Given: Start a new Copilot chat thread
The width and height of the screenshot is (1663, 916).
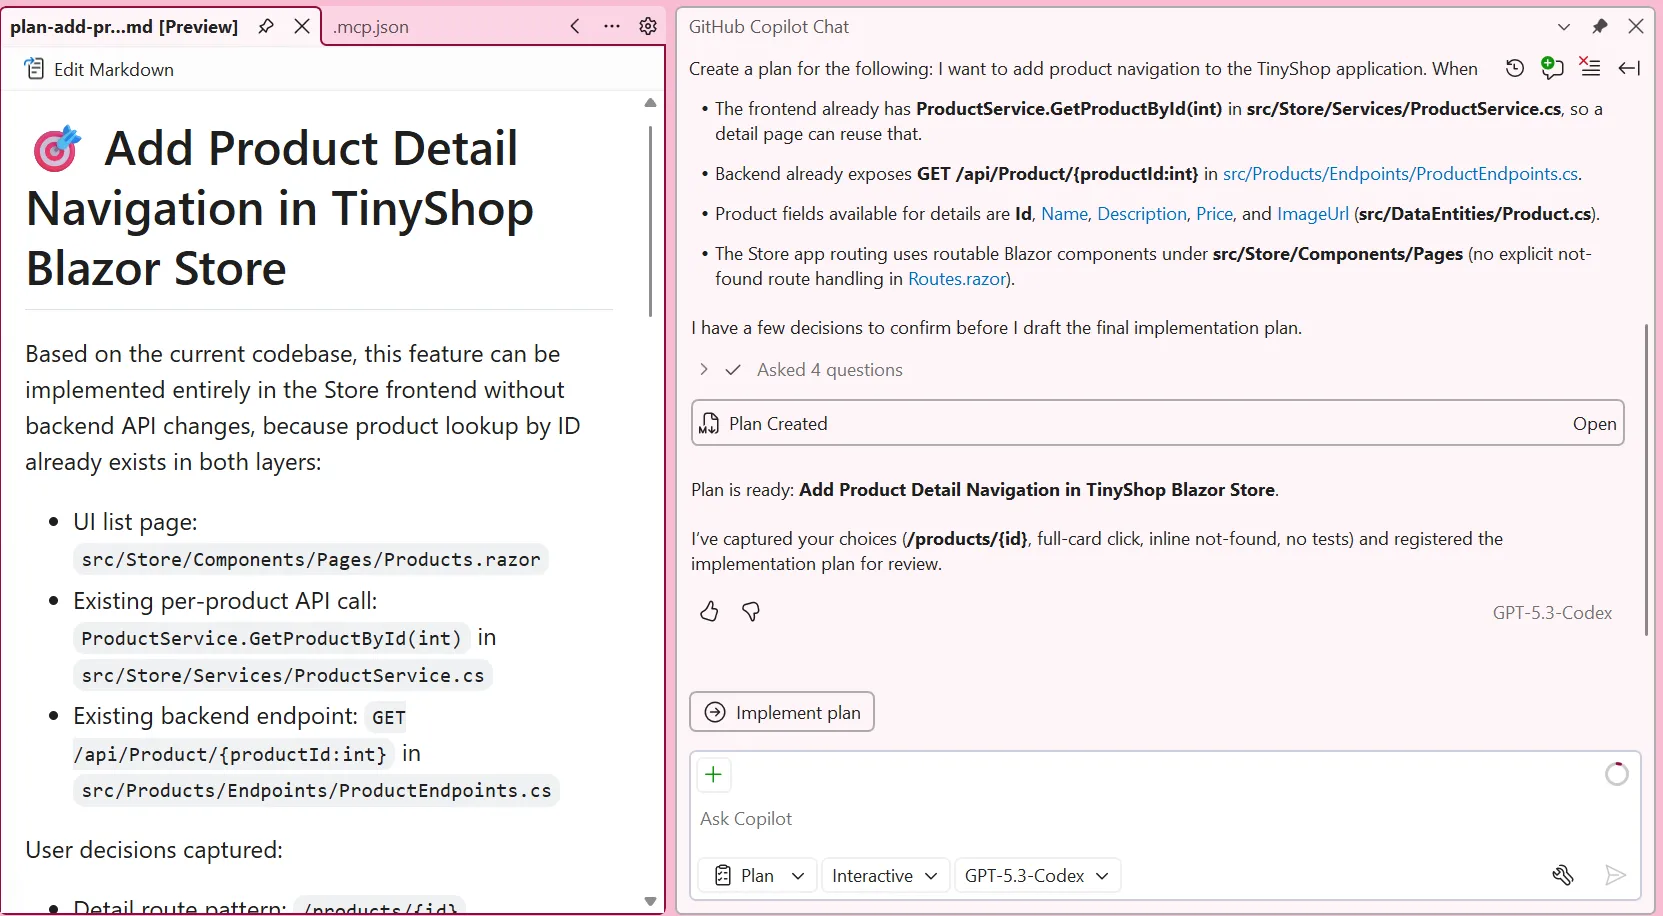Looking at the screenshot, I should tap(1552, 68).
